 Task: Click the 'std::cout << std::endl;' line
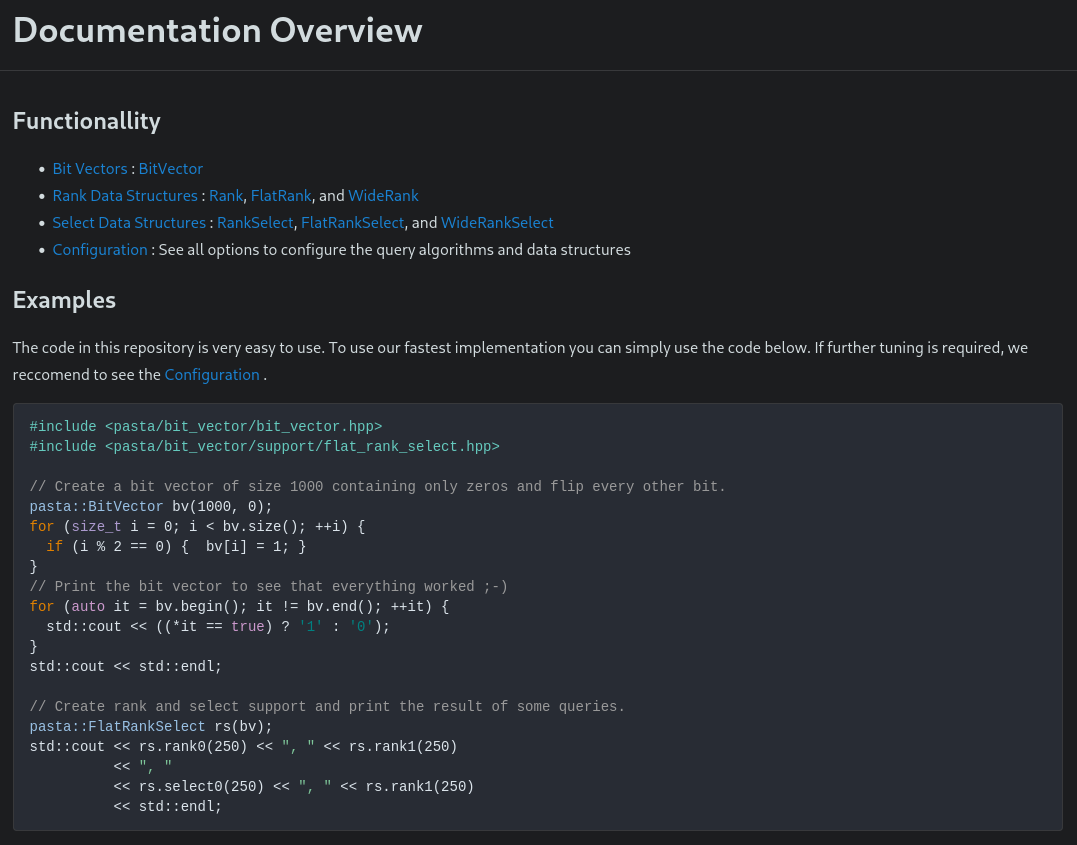pos(126,666)
